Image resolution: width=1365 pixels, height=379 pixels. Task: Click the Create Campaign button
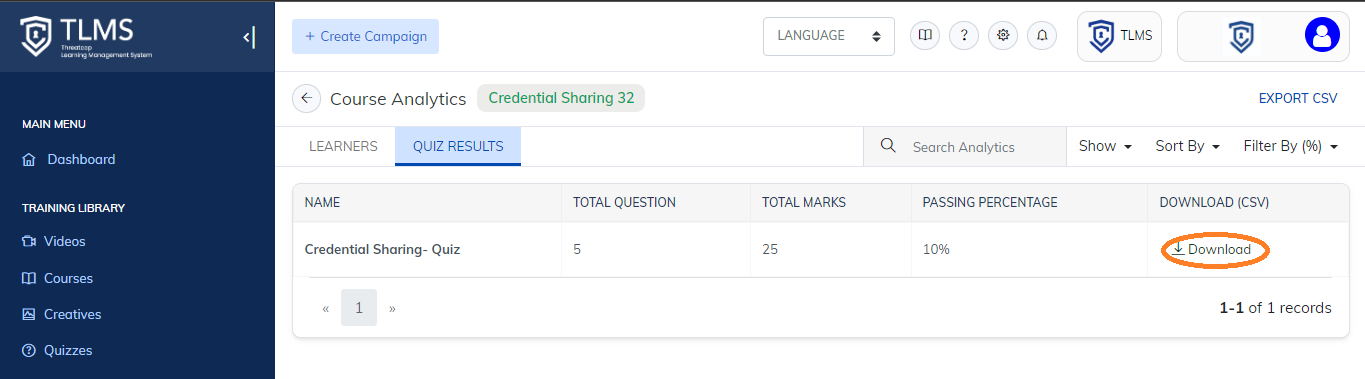pyautogui.click(x=365, y=36)
